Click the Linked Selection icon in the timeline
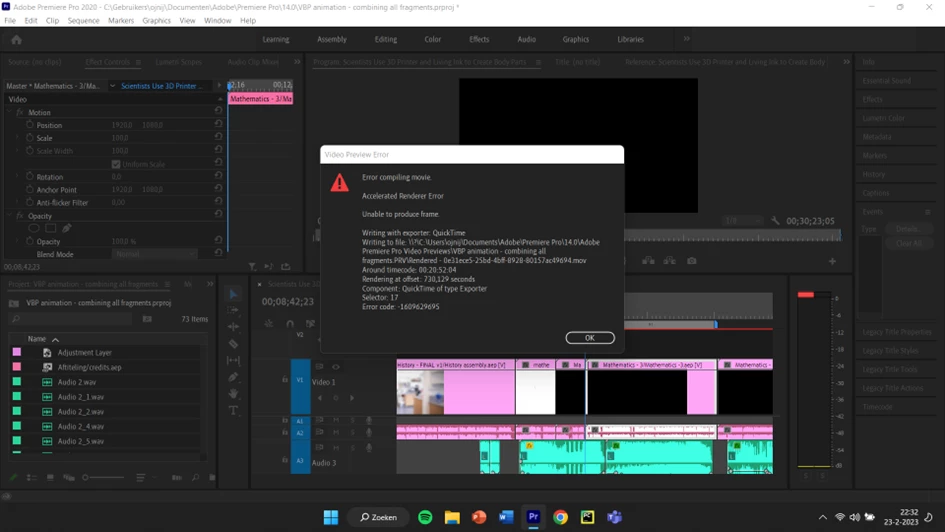Image resolution: width=945 pixels, height=532 pixels. (310, 324)
